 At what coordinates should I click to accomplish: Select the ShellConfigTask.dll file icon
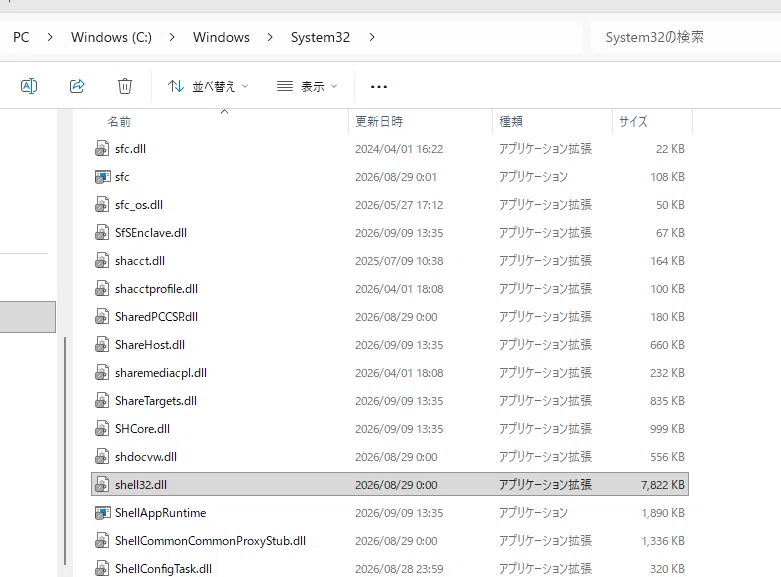point(102,569)
